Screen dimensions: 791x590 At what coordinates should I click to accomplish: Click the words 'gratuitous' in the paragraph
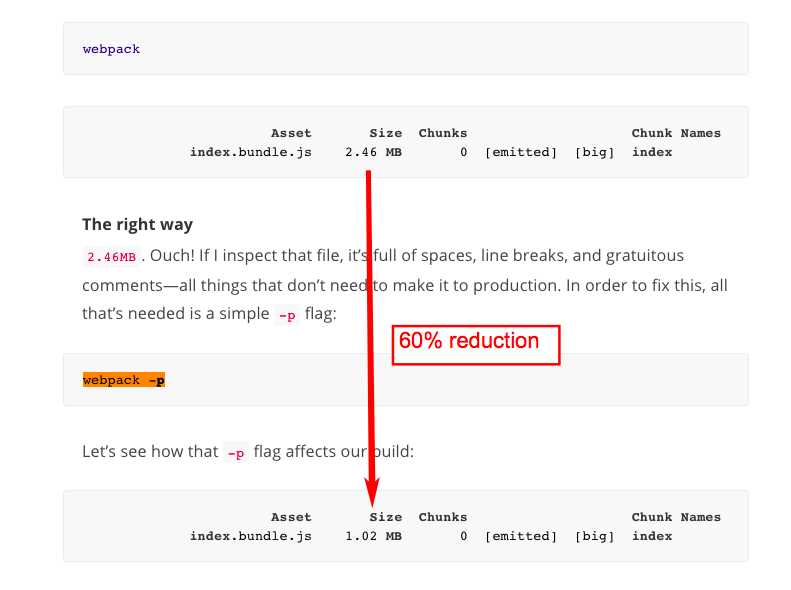[x=645, y=256]
